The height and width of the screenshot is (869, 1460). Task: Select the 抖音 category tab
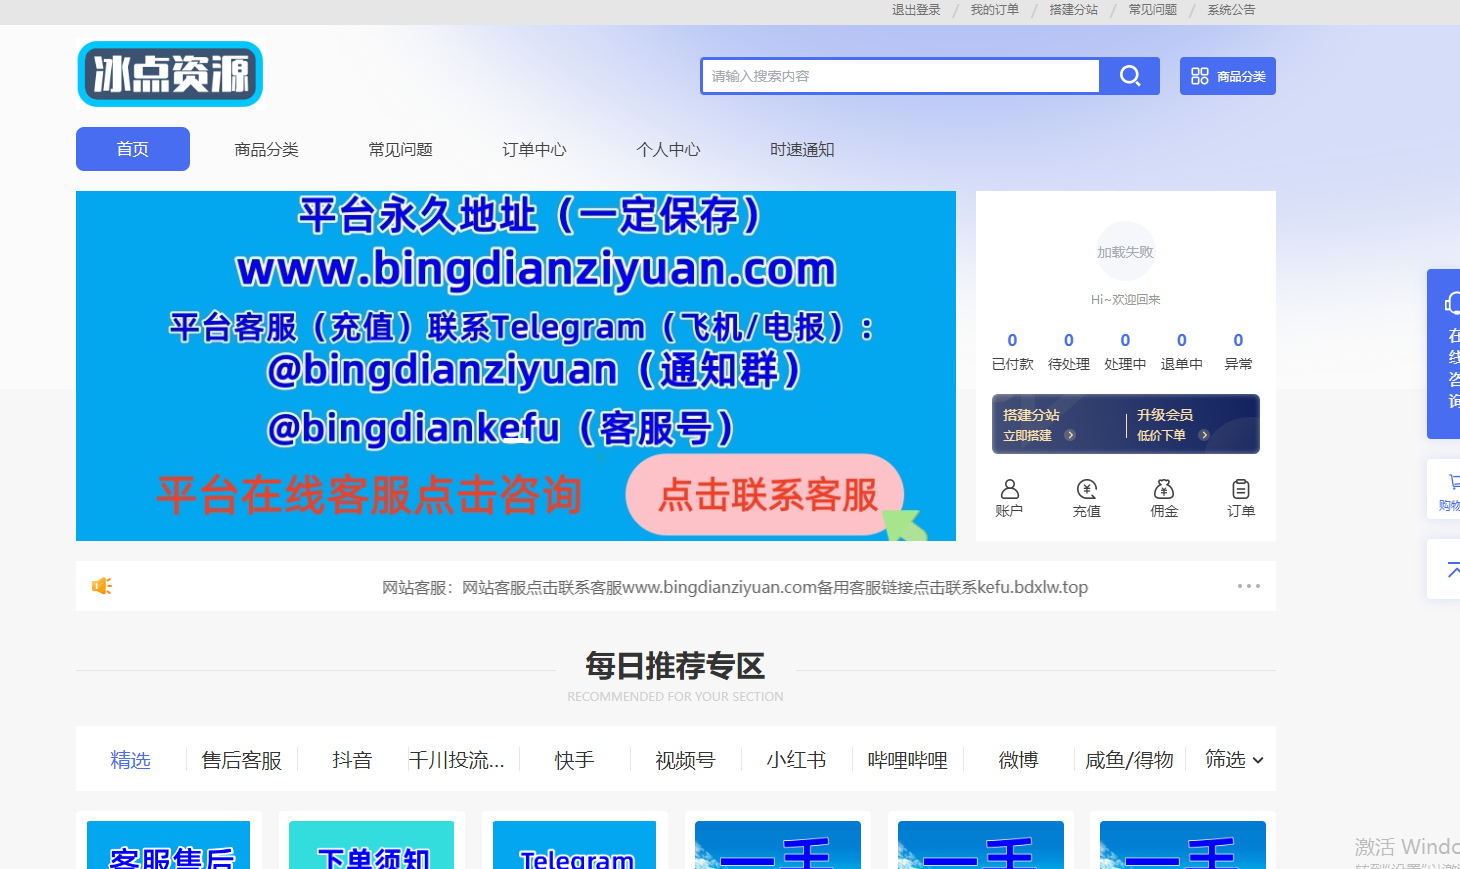352,760
